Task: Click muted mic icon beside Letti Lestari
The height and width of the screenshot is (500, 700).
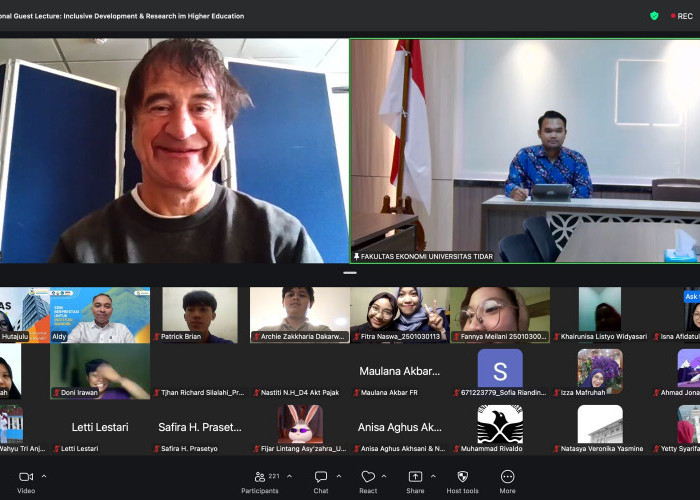Action: tap(57, 449)
